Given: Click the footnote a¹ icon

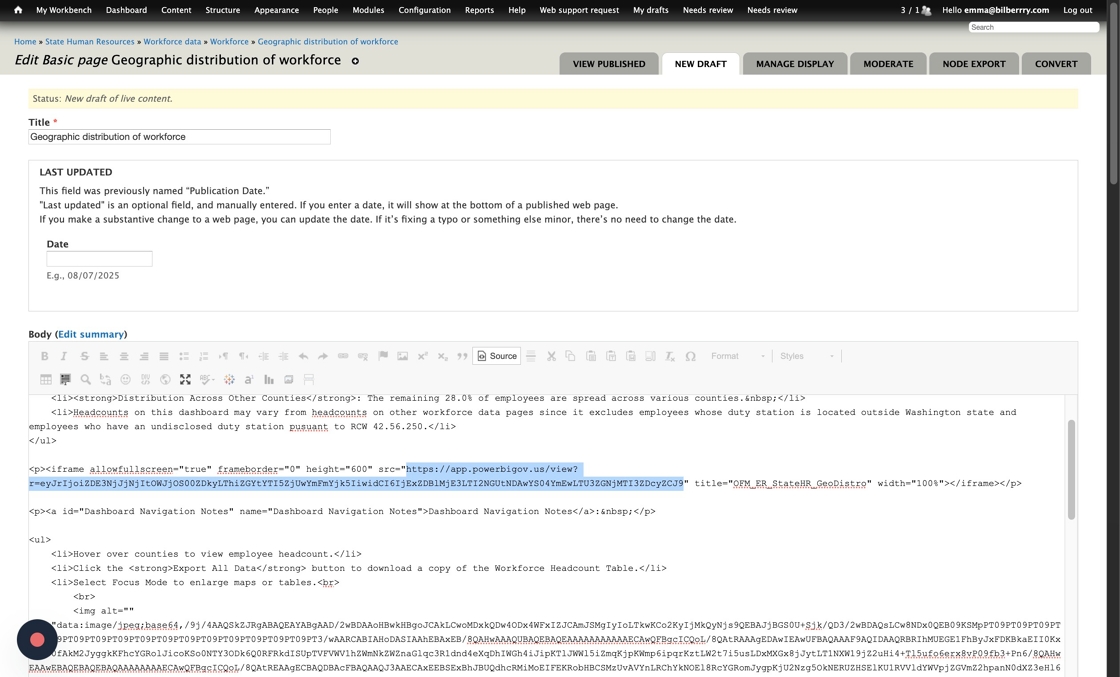Looking at the screenshot, I should pyautogui.click(x=249, y=379).
